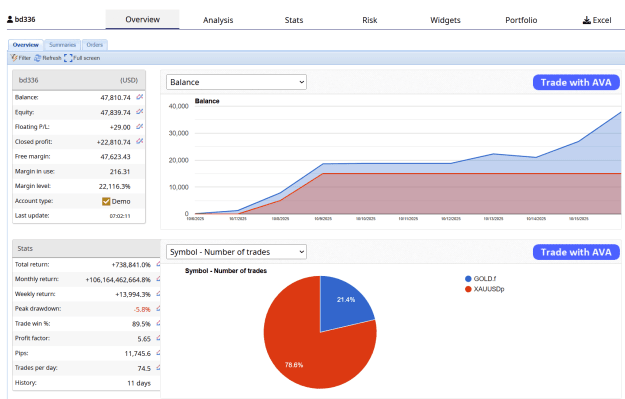Open the Balance chart type dropdown
This screenshot has height=399, width=625.
click(x=236, y=82)
